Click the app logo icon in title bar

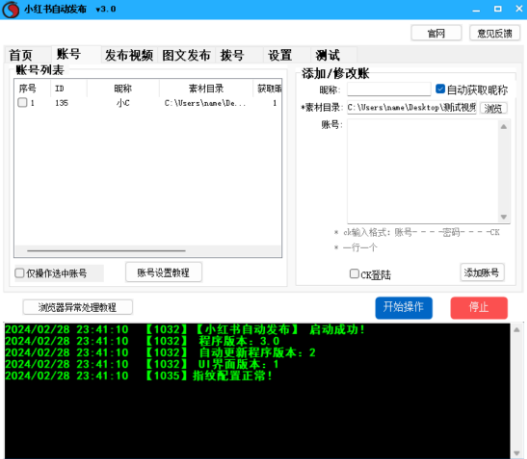coord(11,9)
